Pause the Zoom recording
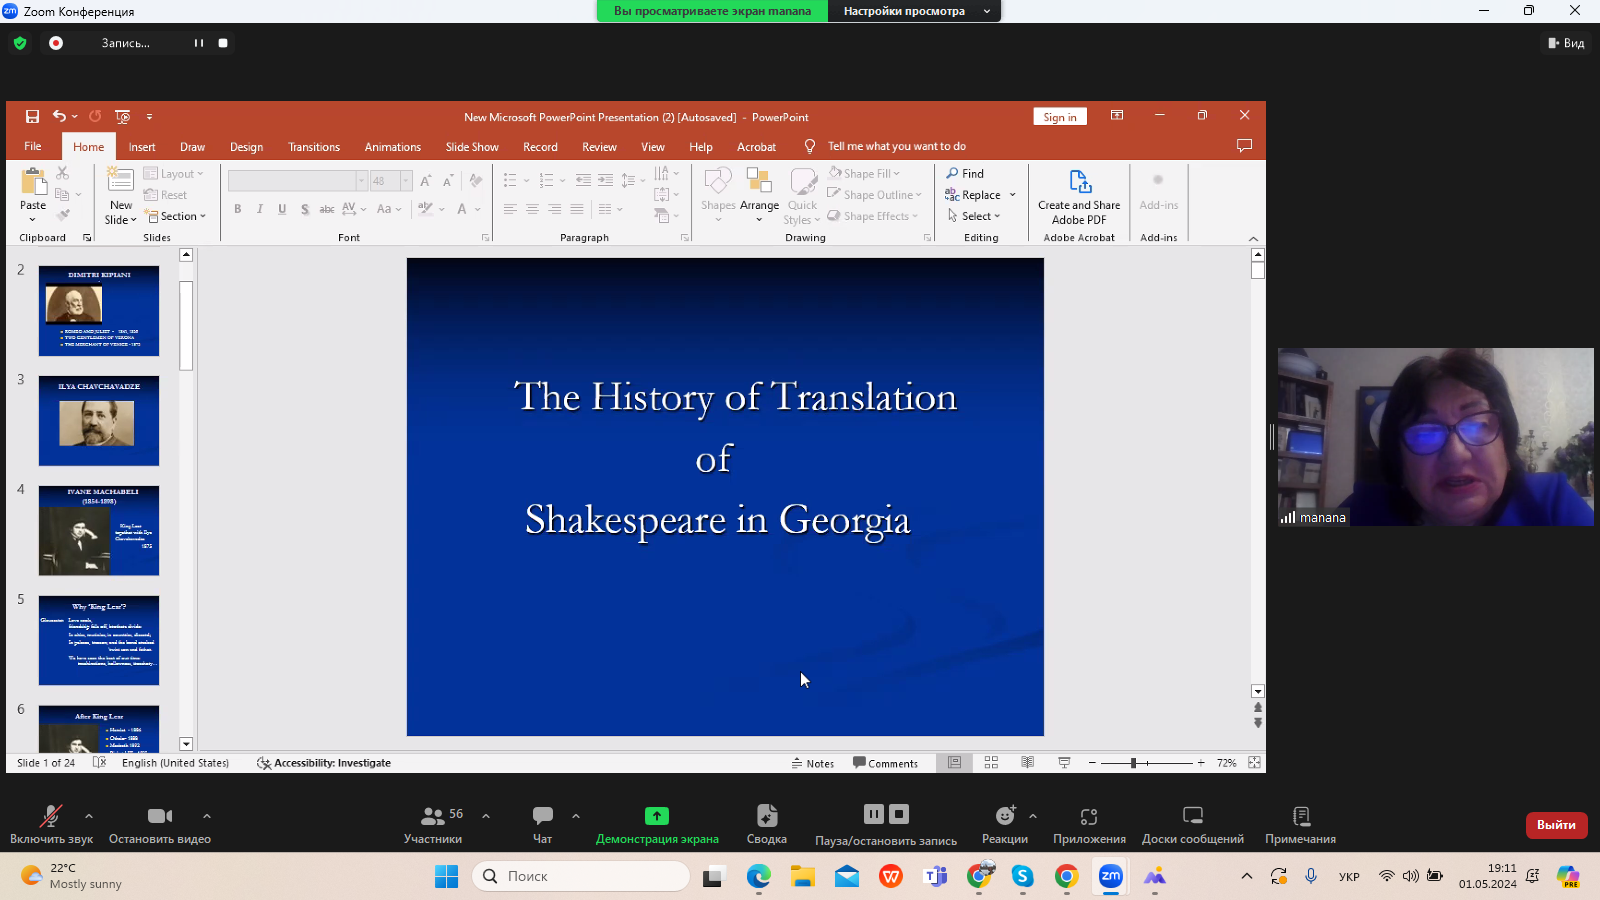Viewport: 1600px width, 900px height. 874,814
